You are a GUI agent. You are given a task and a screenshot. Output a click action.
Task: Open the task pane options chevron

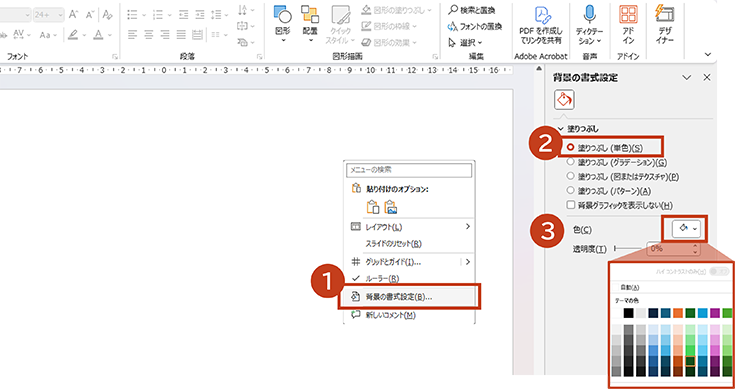coord(687,78)
